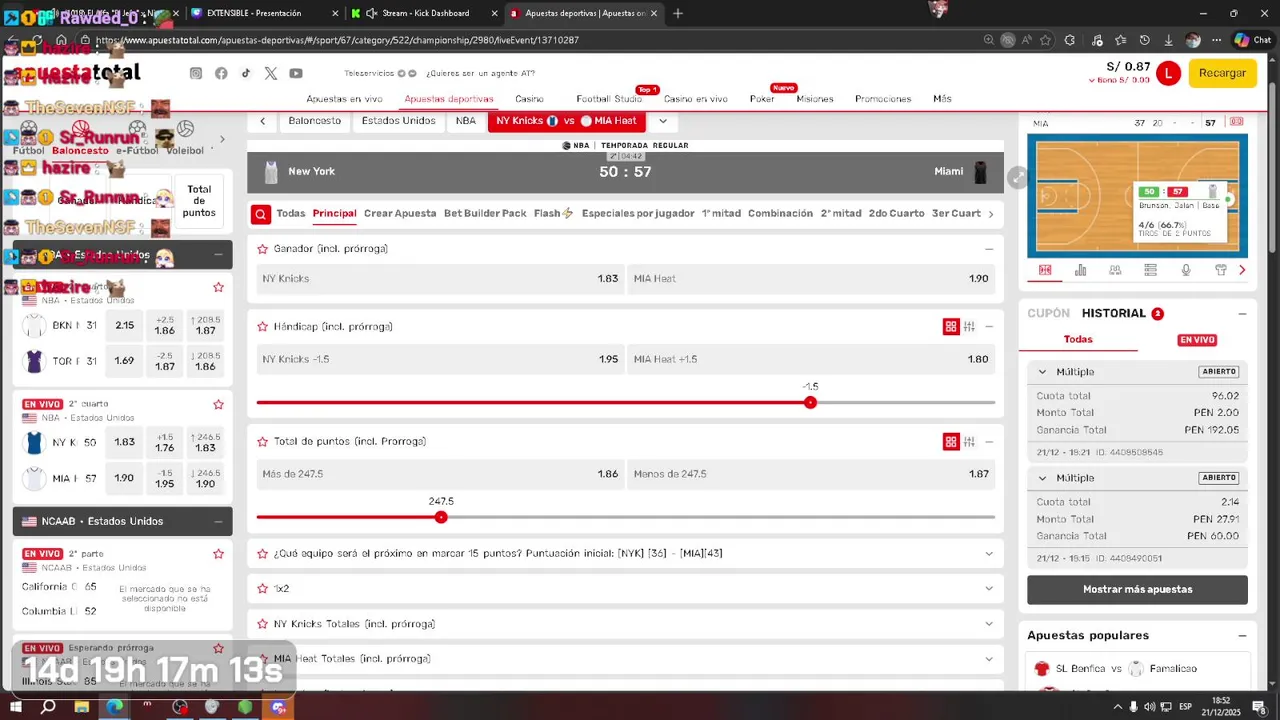Open the Football Studio menu item

click(609, 99)
